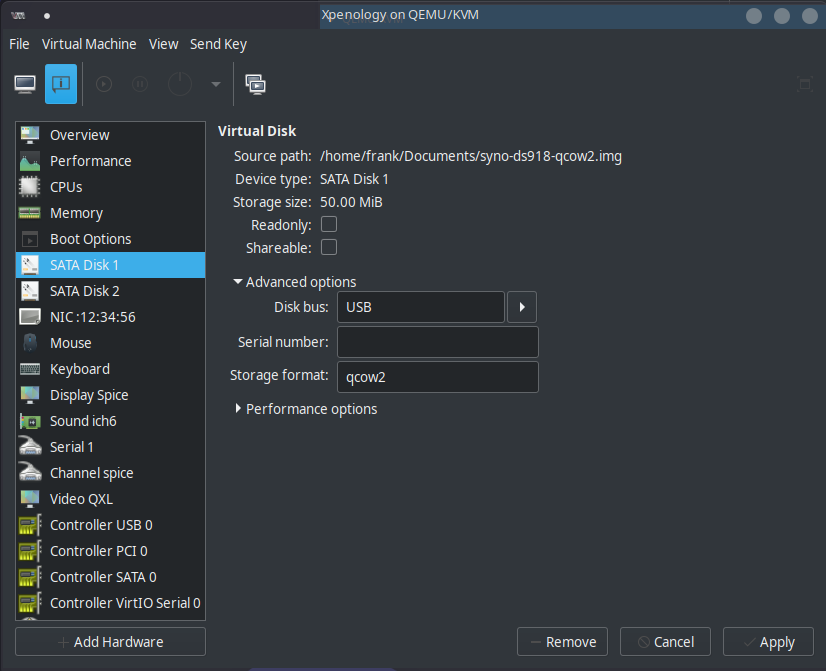Open the Virtual Machine menu
The height and width of the screenshot is (671, 826).
(89, 44)
